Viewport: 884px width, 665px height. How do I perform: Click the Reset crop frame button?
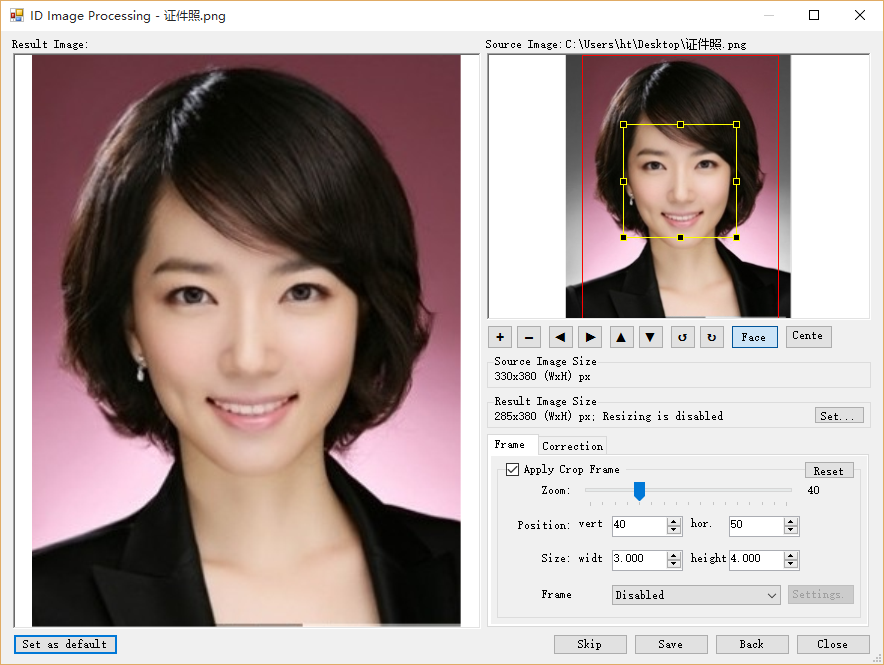coord(828,471)
